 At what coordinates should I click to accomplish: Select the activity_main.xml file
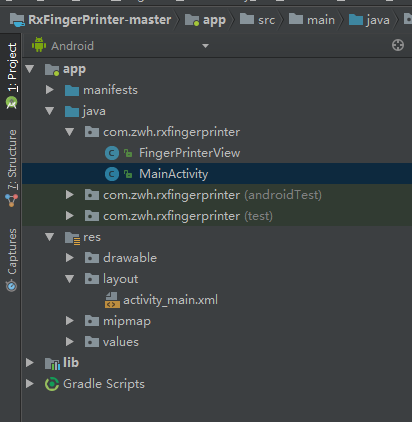click(170, 300)
